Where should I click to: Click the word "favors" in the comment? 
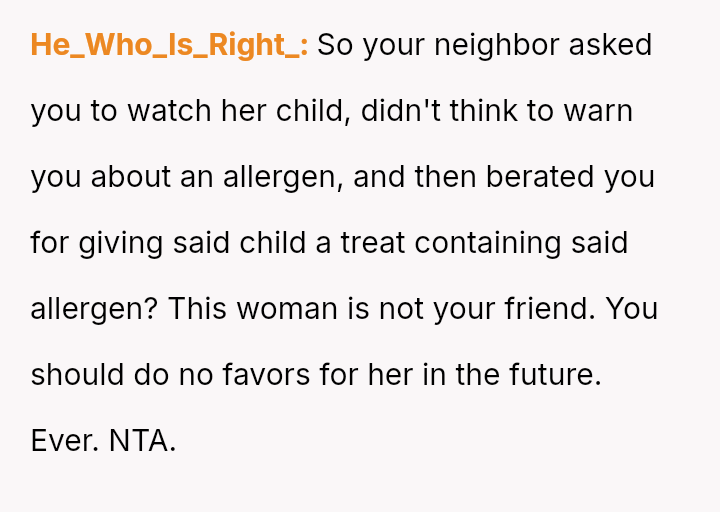pos(252,375)
